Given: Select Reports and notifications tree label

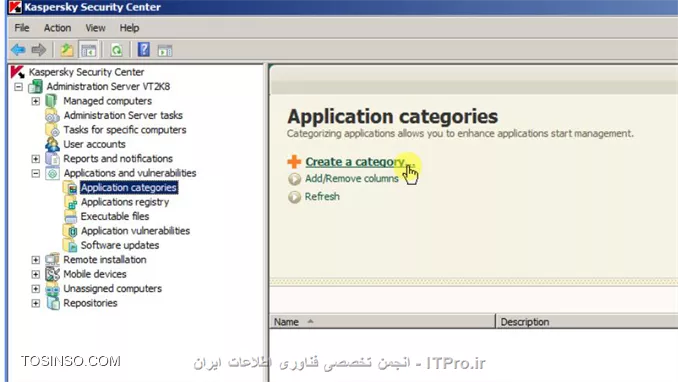Looking at the screenshot, I should (x=118, y=159).
